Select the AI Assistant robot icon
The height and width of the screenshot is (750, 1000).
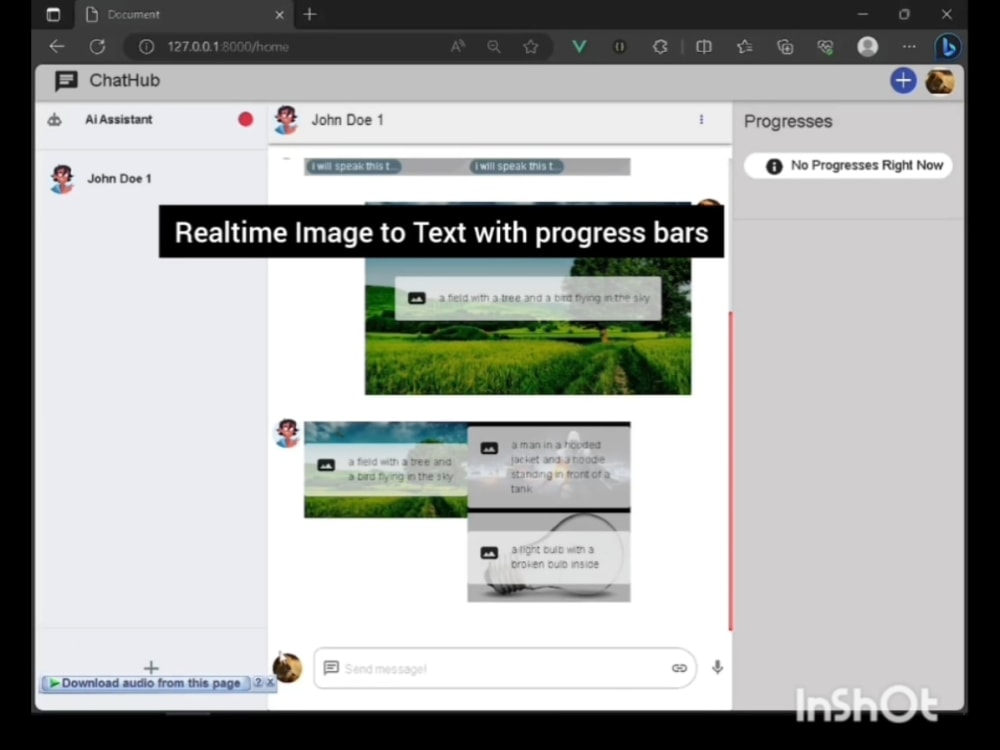tap(54, 119)
